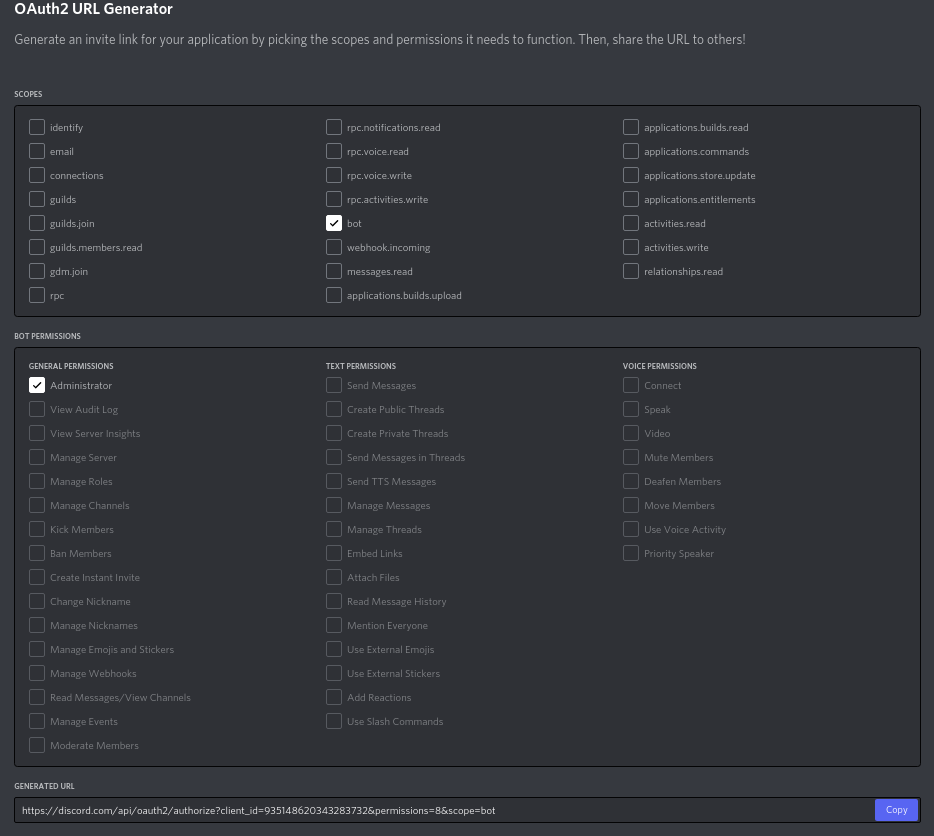
Task: Enable View Server Insights permission
Action: coord(37,433)
